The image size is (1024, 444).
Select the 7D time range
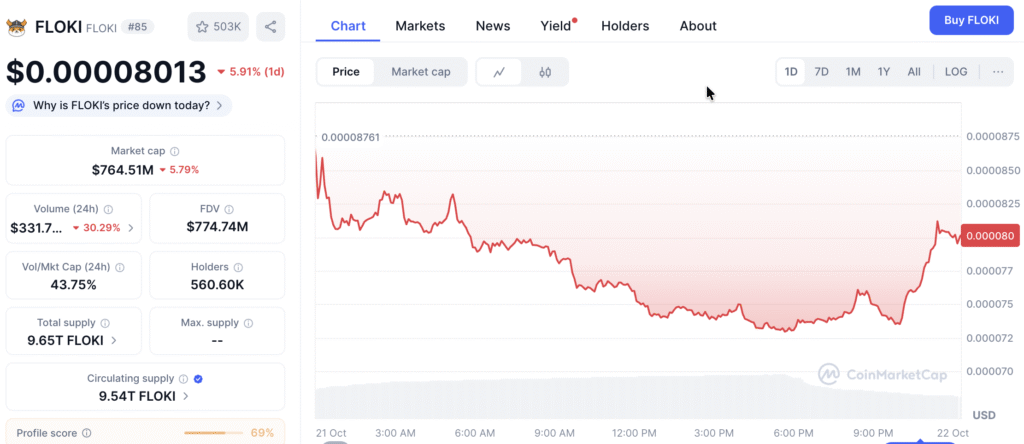pos(821,72)
